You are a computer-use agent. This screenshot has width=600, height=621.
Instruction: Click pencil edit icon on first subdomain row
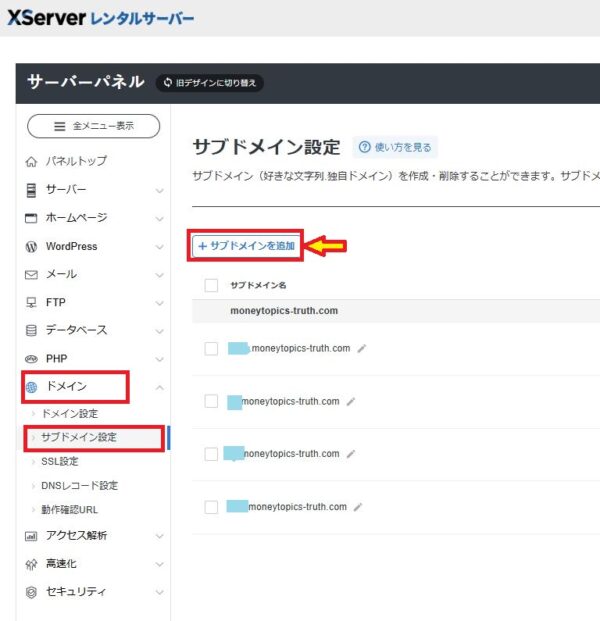[362, 349]
